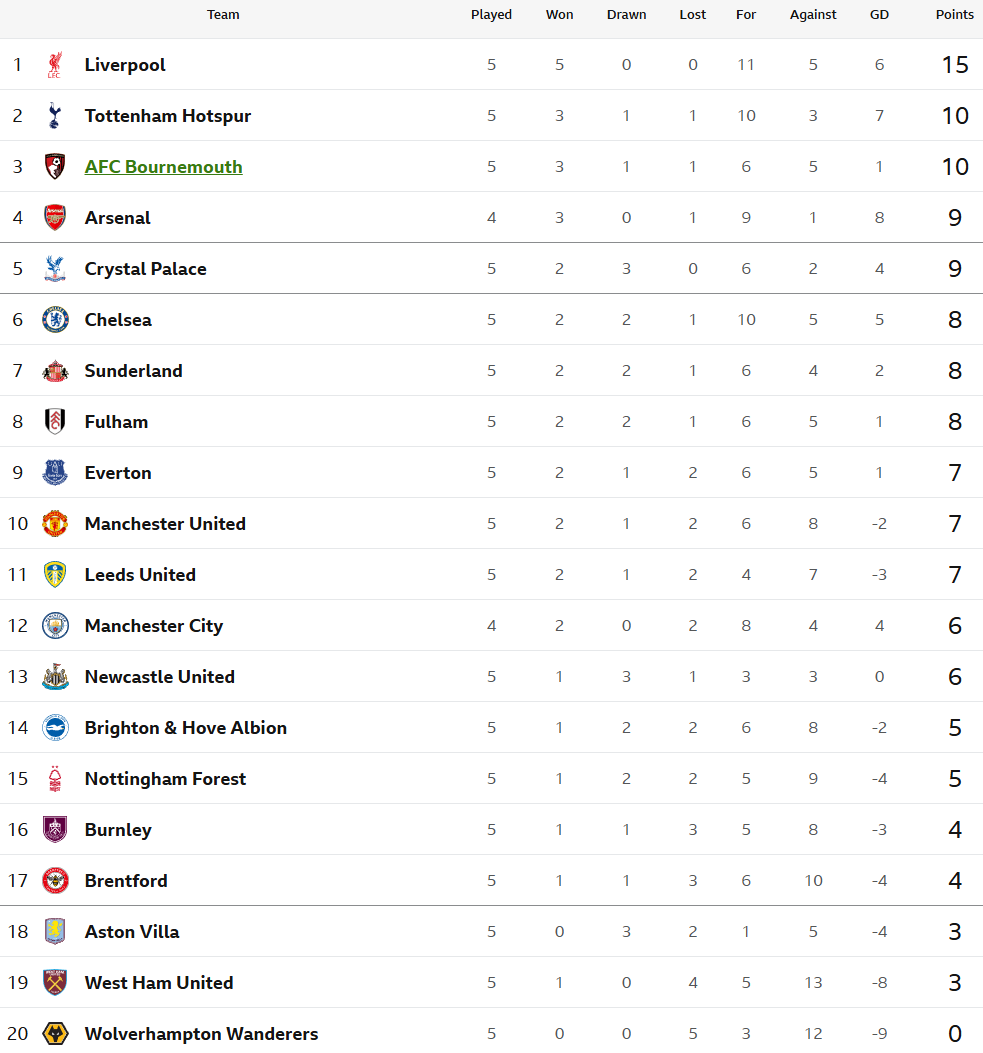Click Liverpool's 15 points value

tap(955, 64)
